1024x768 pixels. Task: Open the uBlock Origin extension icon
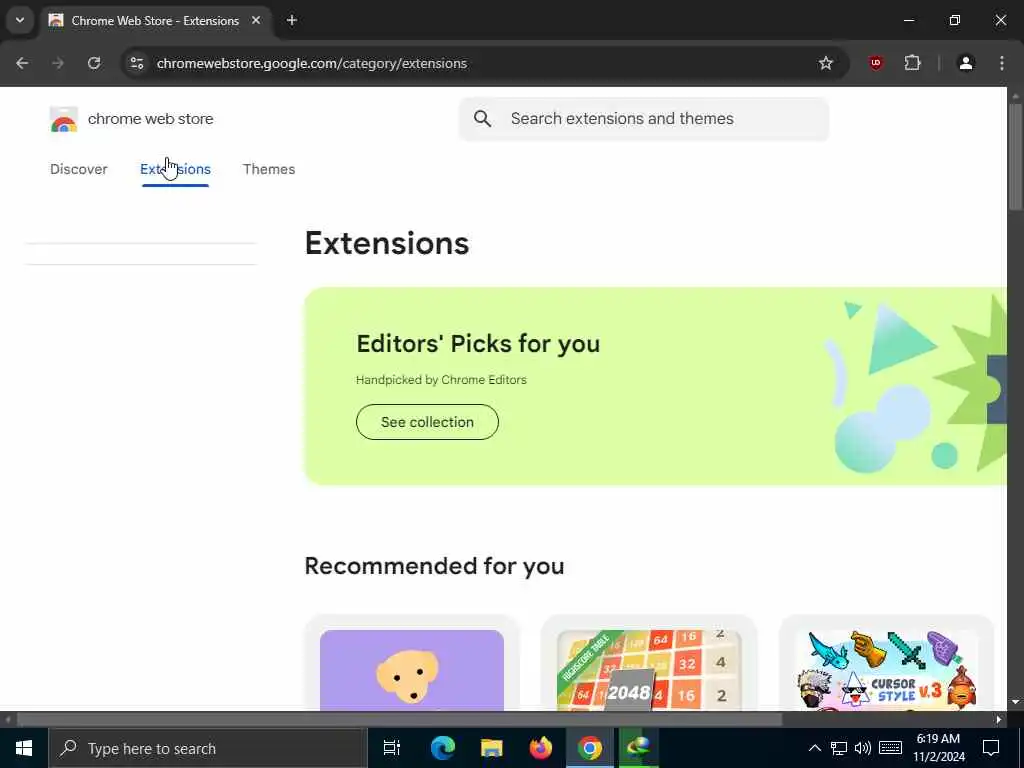[876, 63]
